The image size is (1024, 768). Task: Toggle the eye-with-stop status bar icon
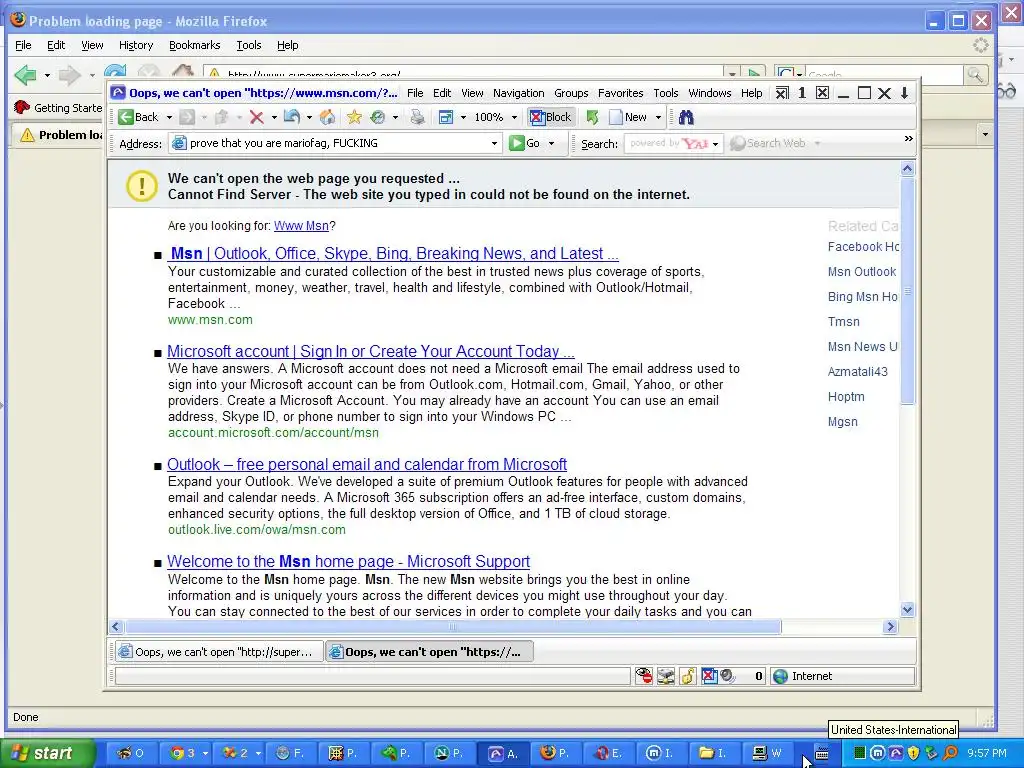click(643, 676)
